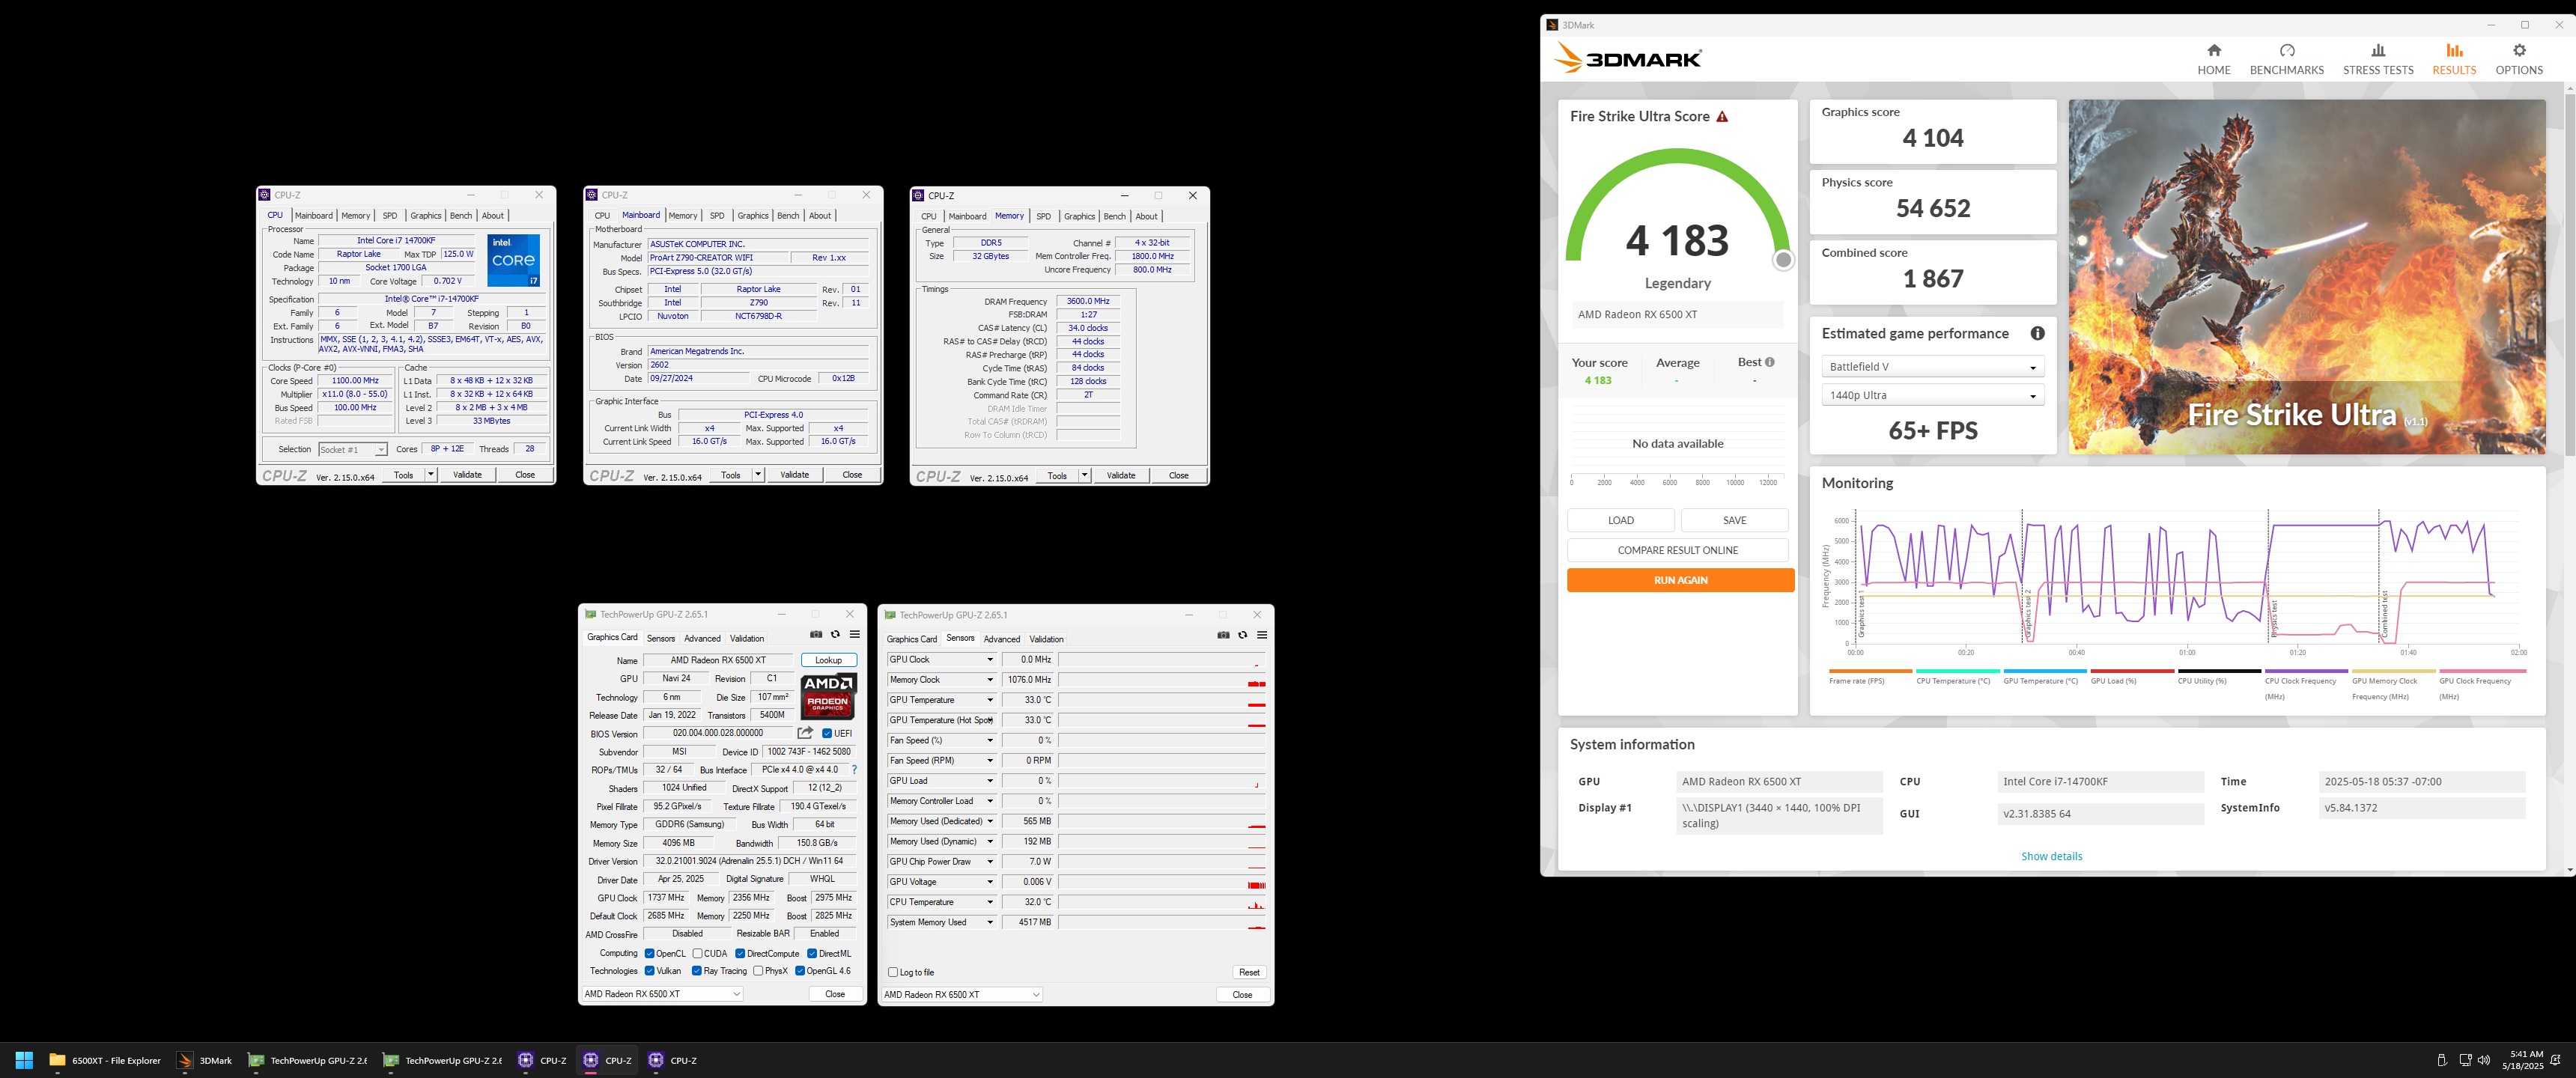Toggle the DirectML checkbox
This screenshot has height=1078, width=2576.
tap(812, 954)
